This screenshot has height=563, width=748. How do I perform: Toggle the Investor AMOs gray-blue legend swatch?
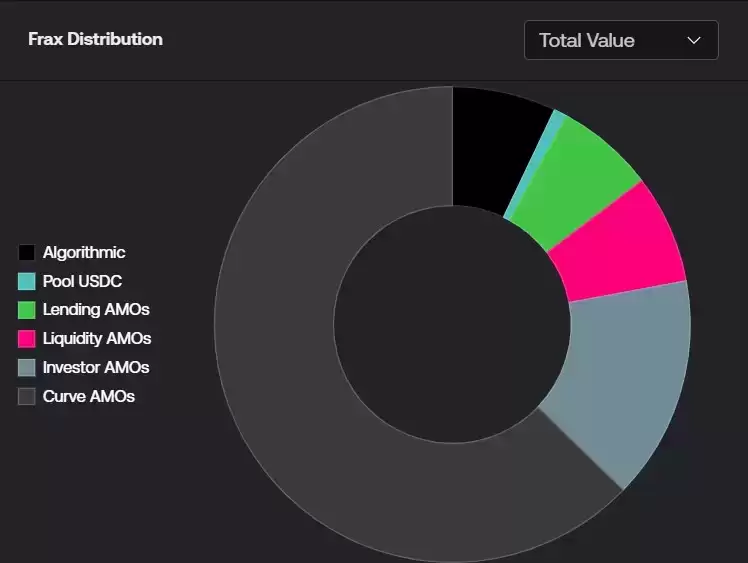(x=27, y=367)
